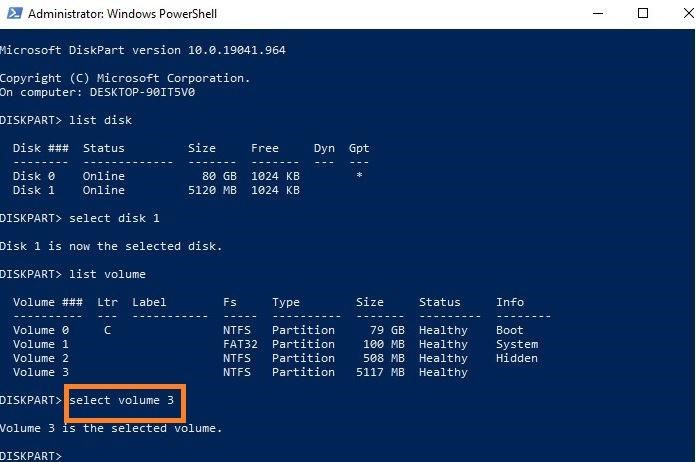The height and width of the screenshot is (462, 696).
Task: Click the Volume 3 is the selected volume message
Action: pos(110,428)
